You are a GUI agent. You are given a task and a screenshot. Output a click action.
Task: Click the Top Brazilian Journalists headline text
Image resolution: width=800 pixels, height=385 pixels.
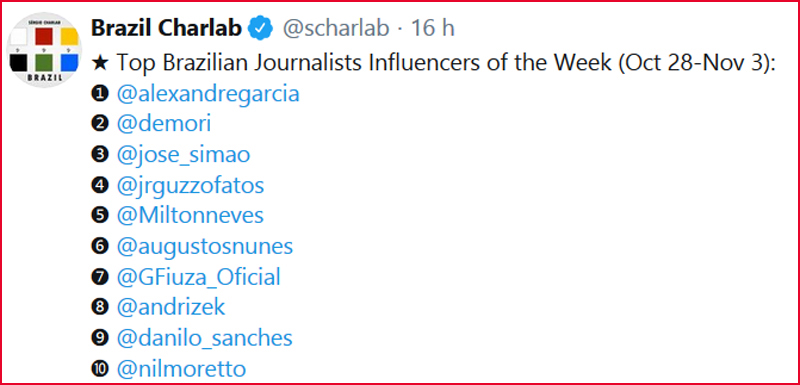tap(434, 63)
